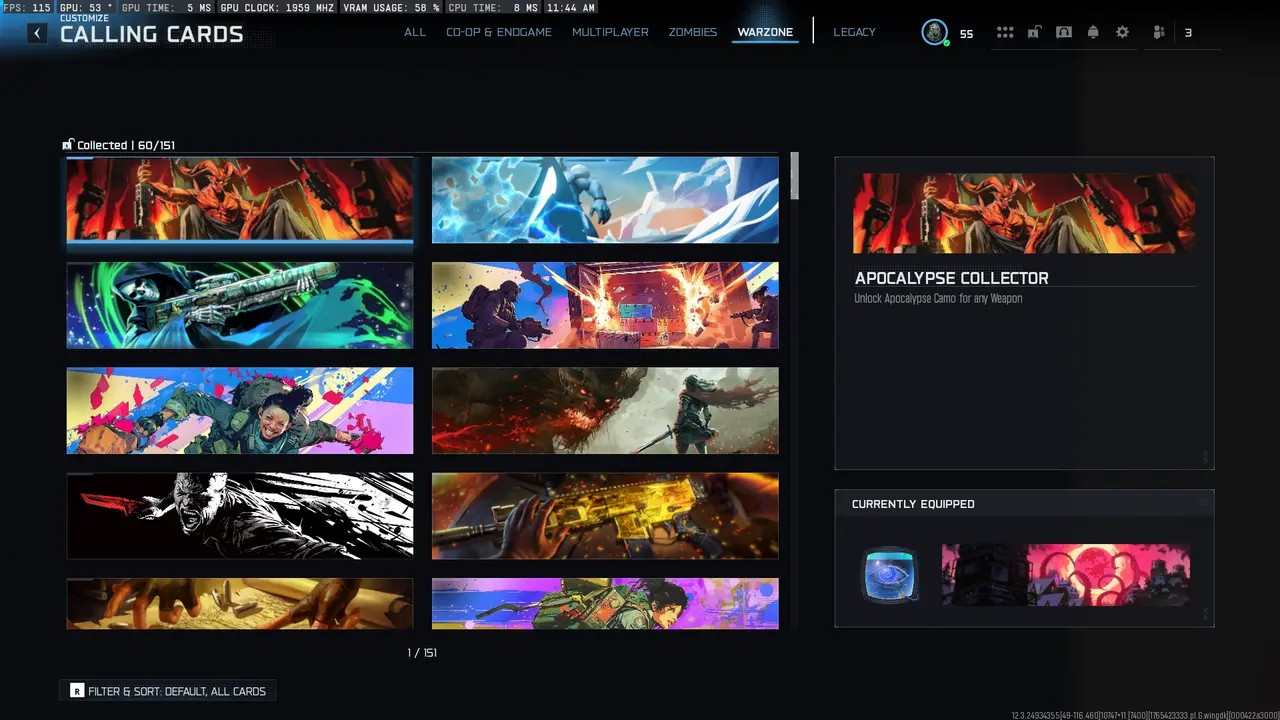Click the Collected 60/151 label
This screenshot has width=1280, height=720.
(126, 145)
